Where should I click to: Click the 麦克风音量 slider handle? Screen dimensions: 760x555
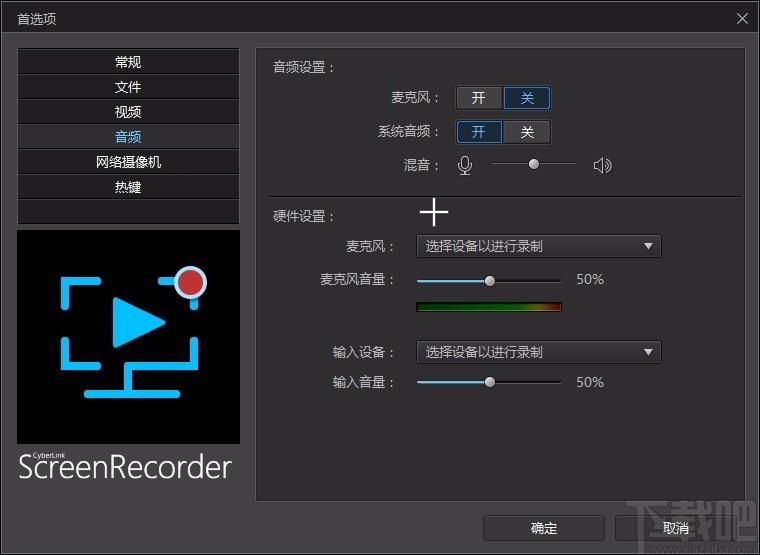click(x=490, y=281)
